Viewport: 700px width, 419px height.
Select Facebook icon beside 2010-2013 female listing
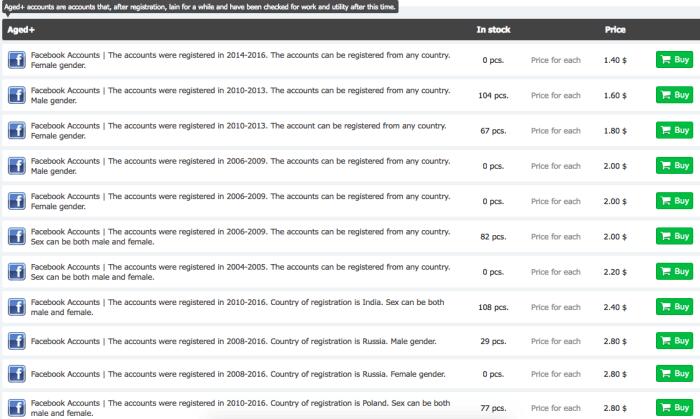16,130
